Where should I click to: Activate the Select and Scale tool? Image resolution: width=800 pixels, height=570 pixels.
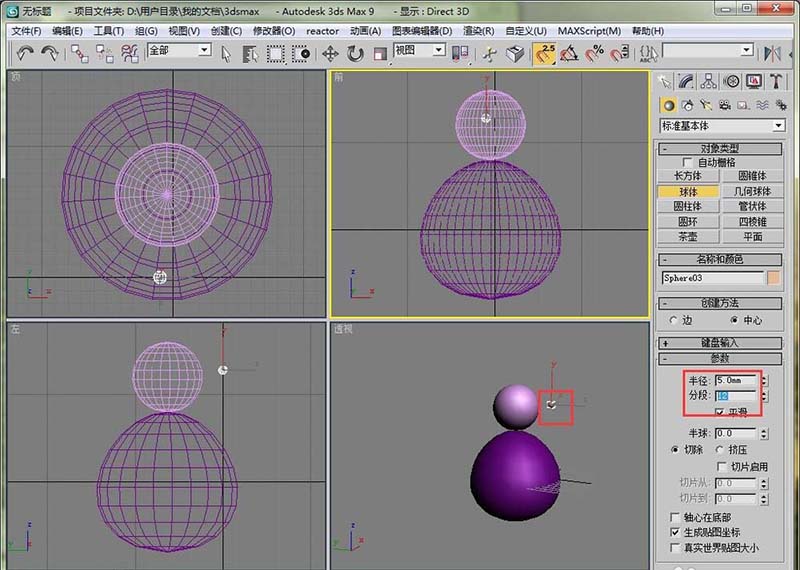[380, 53]
